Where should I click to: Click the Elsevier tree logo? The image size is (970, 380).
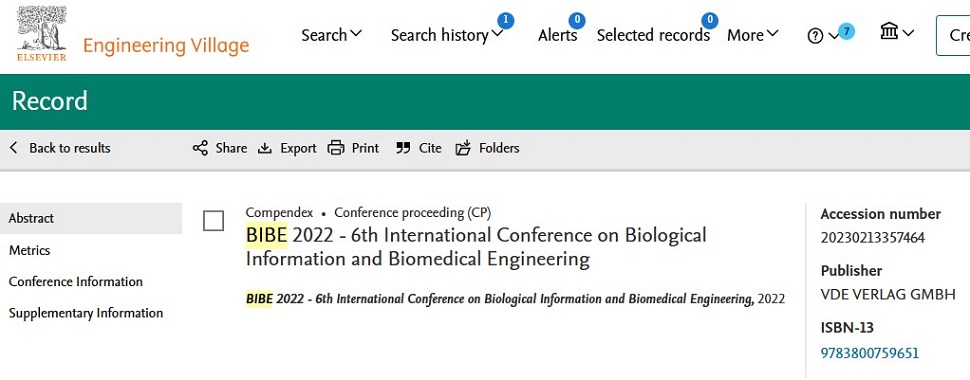41,34
